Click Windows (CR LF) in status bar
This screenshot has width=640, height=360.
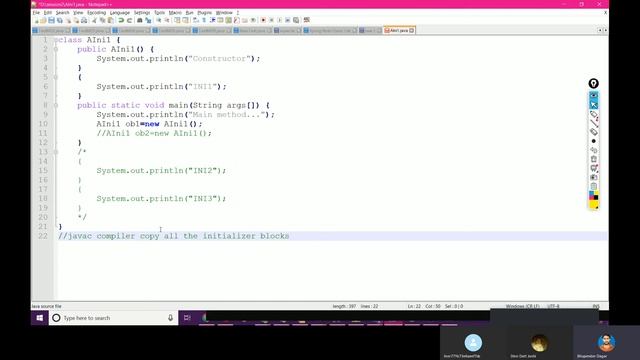pyautogui.click(x=522, y=306)
